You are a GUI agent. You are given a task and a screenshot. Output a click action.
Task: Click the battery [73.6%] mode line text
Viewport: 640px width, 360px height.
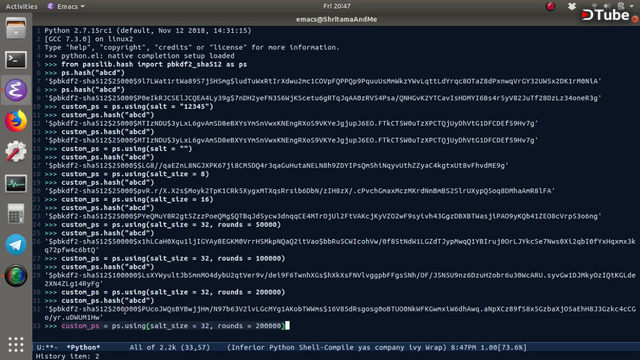[511, 347]
